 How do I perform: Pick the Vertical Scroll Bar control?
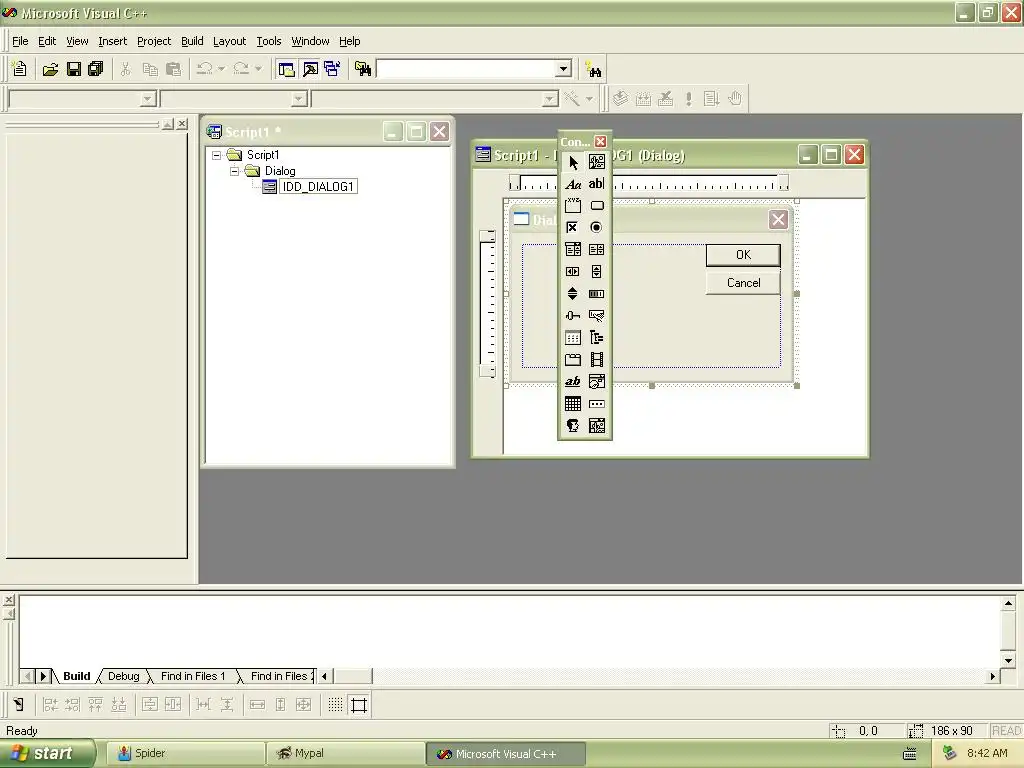tap(596, 272)
